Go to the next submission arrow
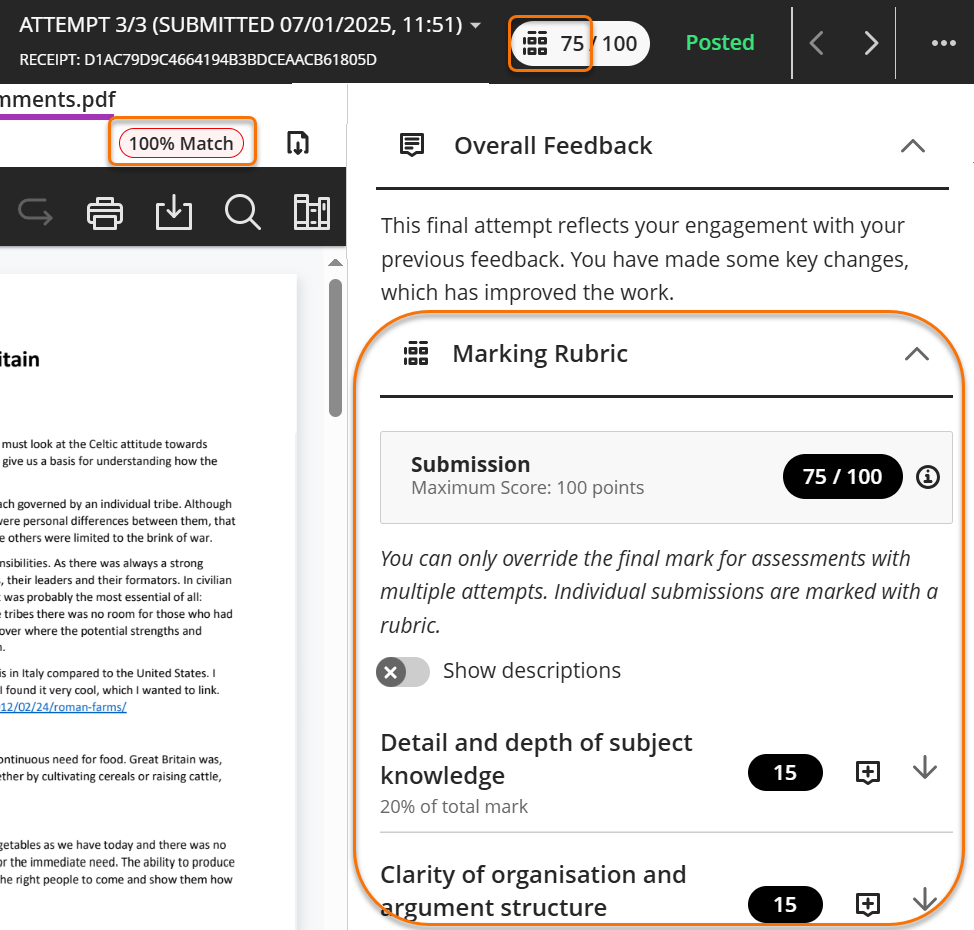The height and width of the screenshot is (930, 974). (x=871, y=43)
